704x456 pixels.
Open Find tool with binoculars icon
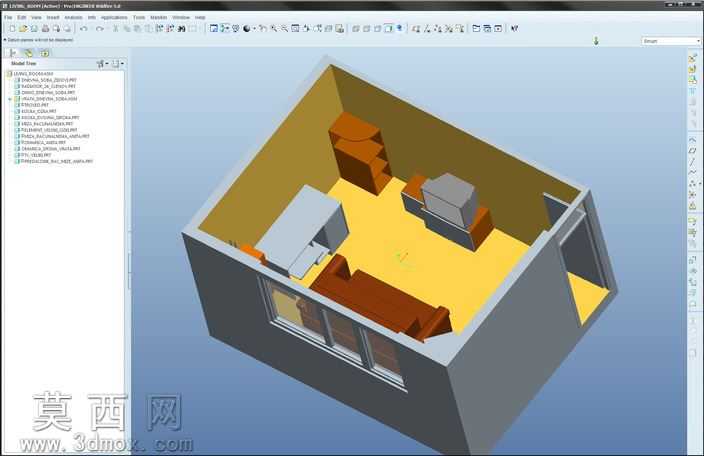[x=181, y=28]
